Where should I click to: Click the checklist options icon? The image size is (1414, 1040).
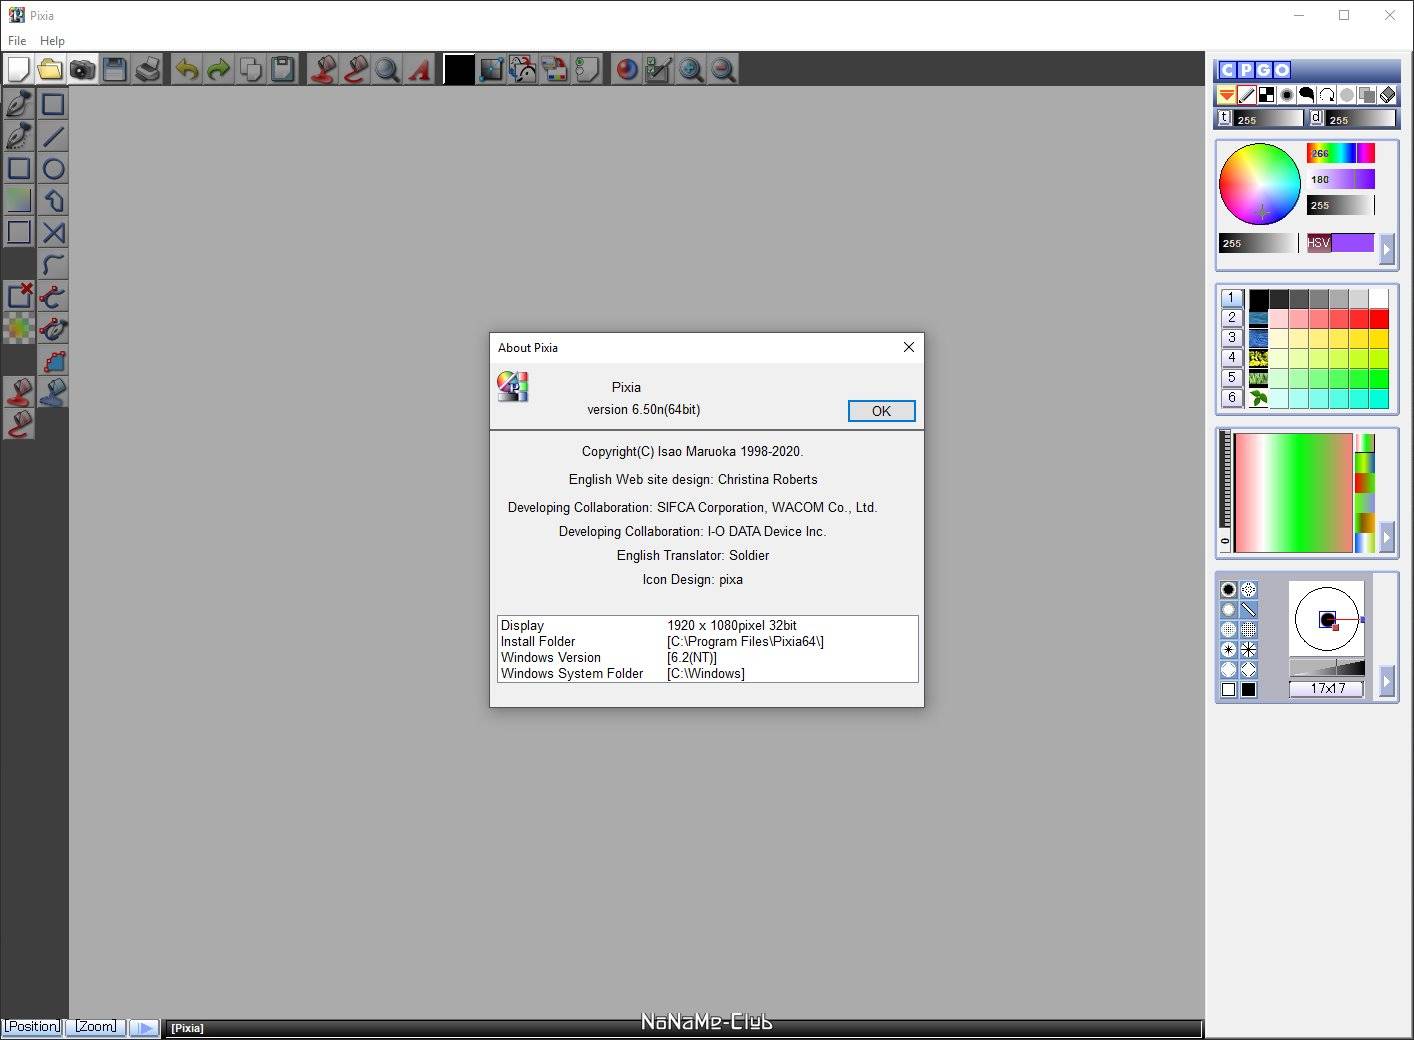pyautogui.click(x=658, y=69)
